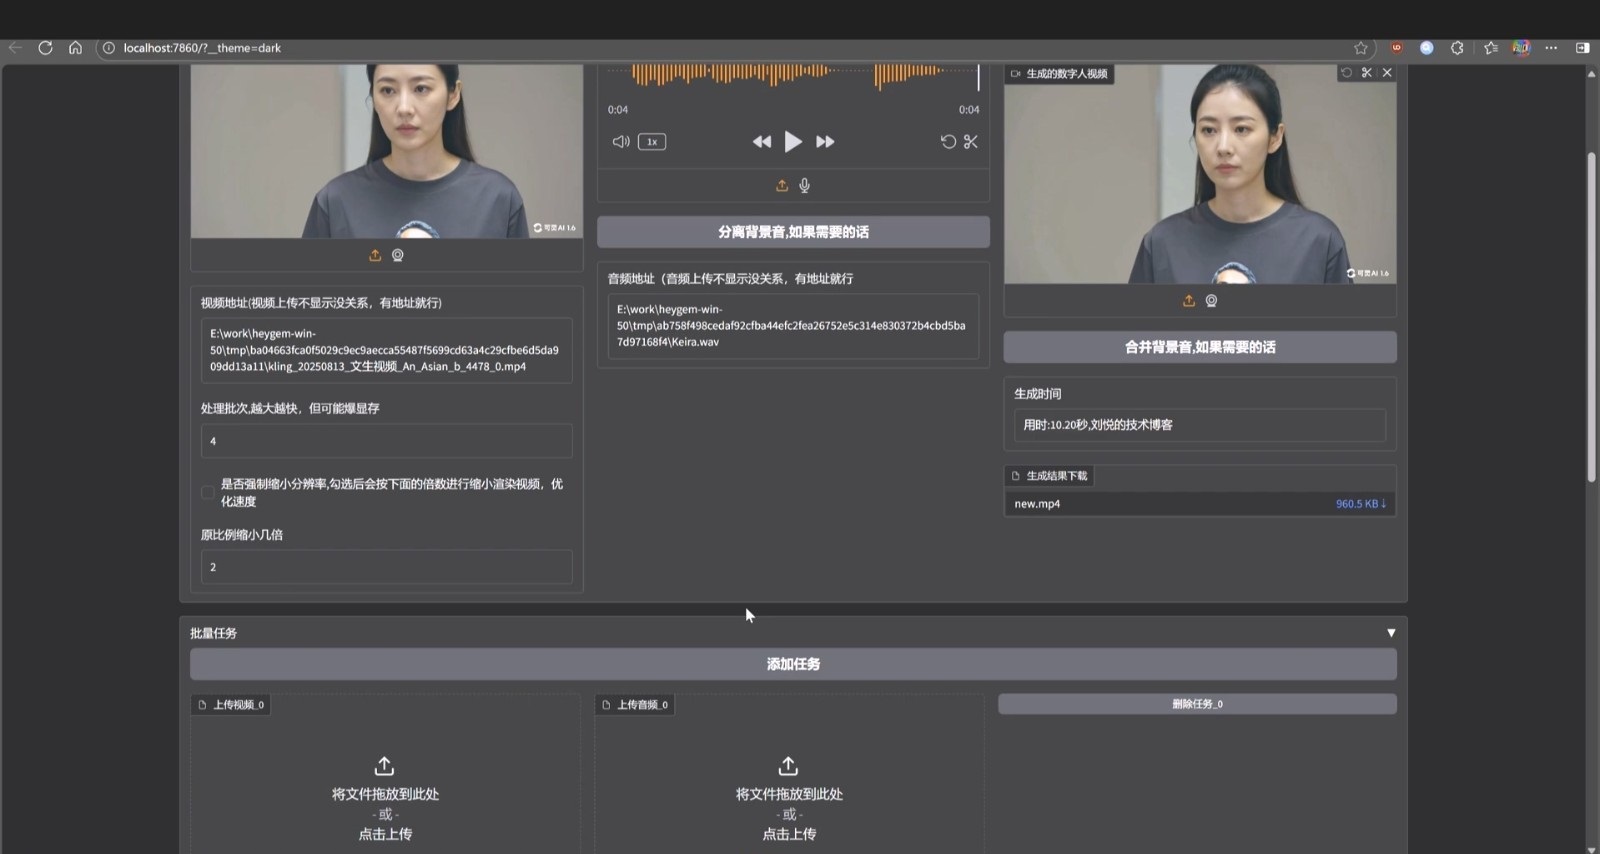1600x854 pixels.
Task: Close the generated digital human video
Action: pyautogui.click(x=1387, y=73)
